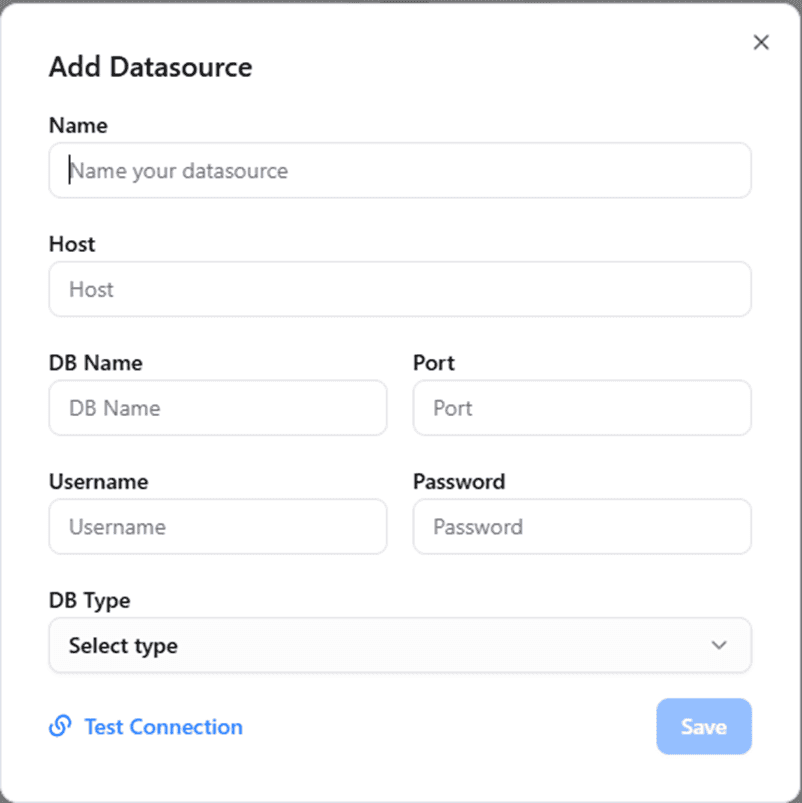802x803 pixels.
Task: Click the DB Name label text
Action: click(x=96, y=363)
